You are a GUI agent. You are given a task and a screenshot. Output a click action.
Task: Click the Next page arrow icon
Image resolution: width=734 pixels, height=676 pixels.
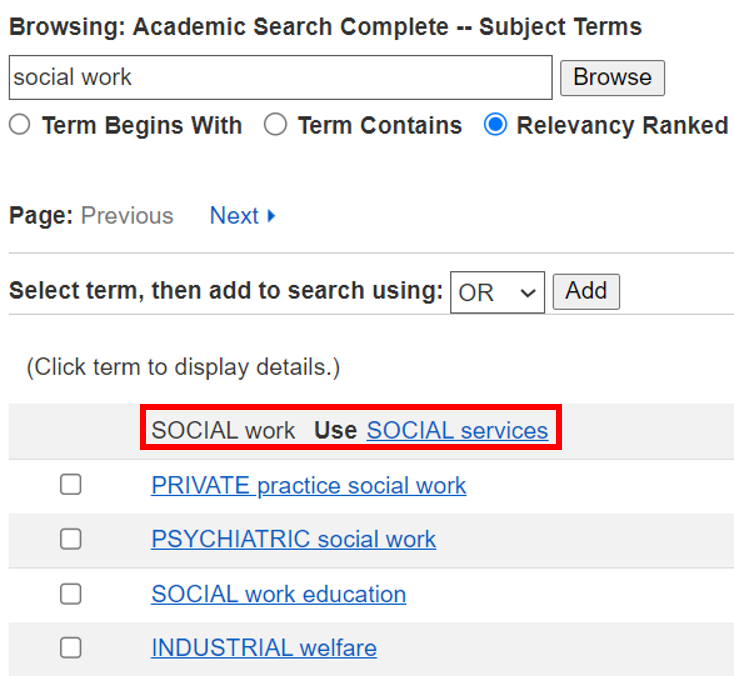click(x=271, y=216)
